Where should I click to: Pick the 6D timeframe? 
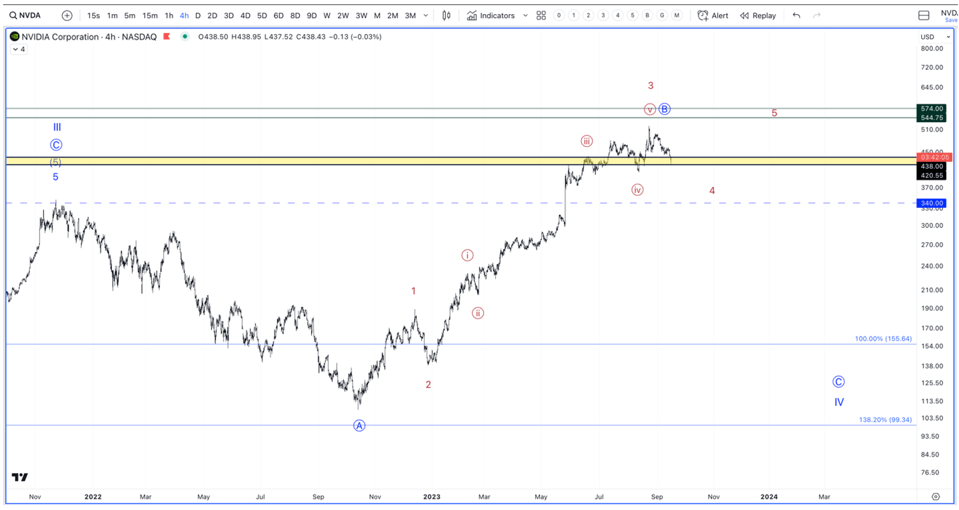click(x=278, y=15)
